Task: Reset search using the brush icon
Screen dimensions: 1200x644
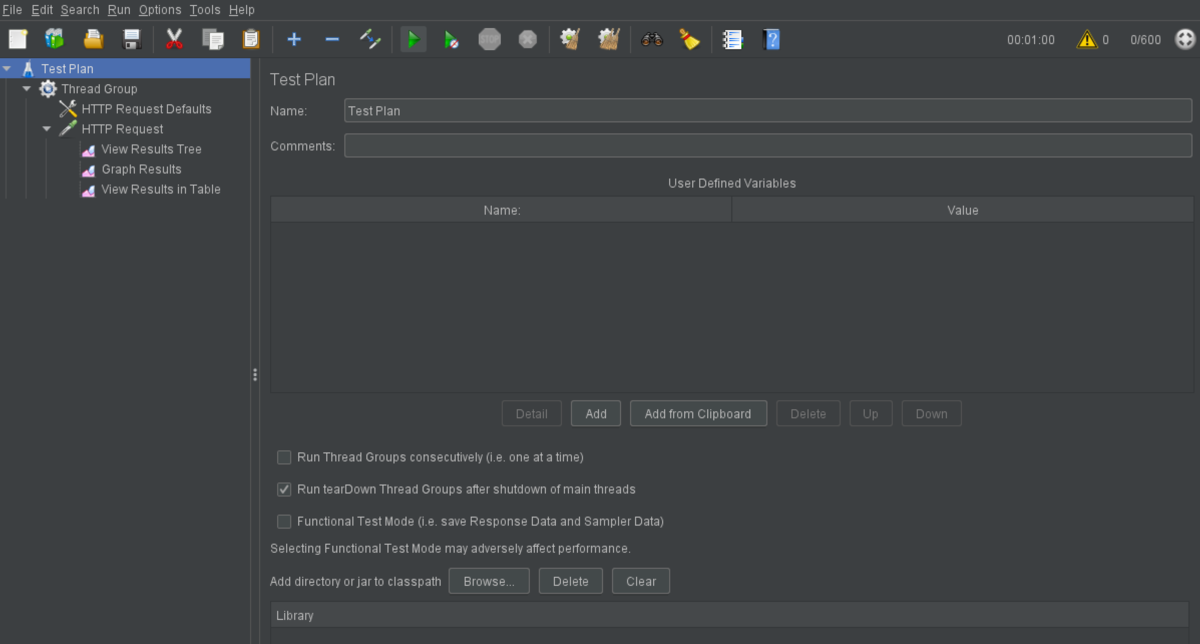Action: [x=689, y=39]
